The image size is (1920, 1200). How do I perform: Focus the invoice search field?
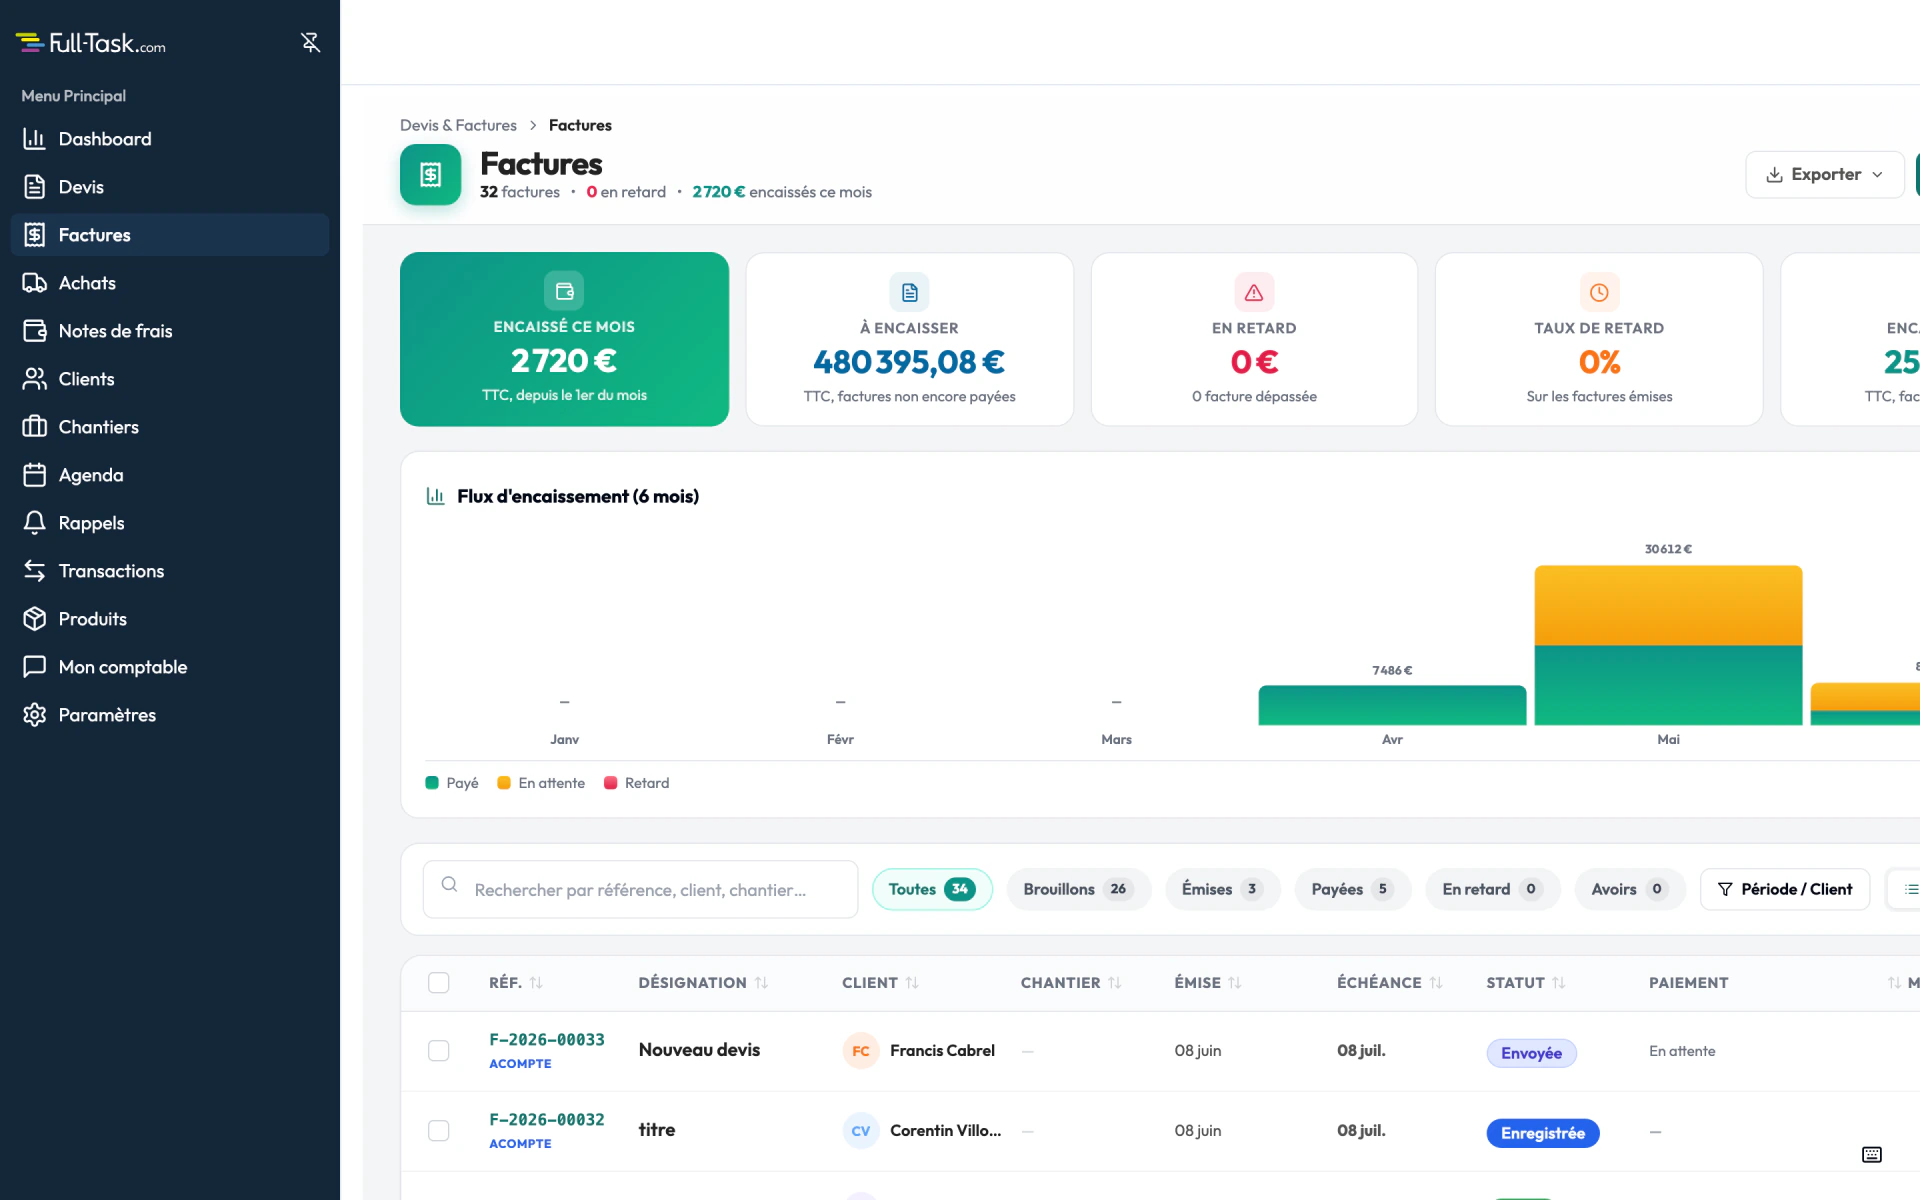(x=640, y=889)
